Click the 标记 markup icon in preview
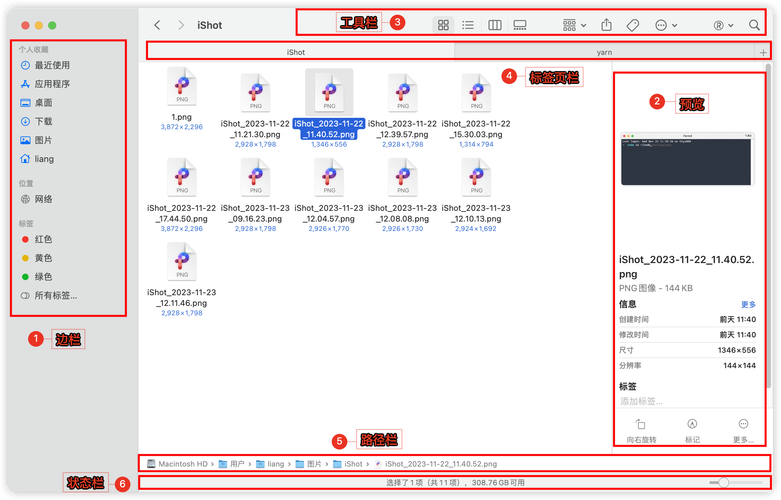Viewport: 781px width, 500px height. (x=692, y=425)
